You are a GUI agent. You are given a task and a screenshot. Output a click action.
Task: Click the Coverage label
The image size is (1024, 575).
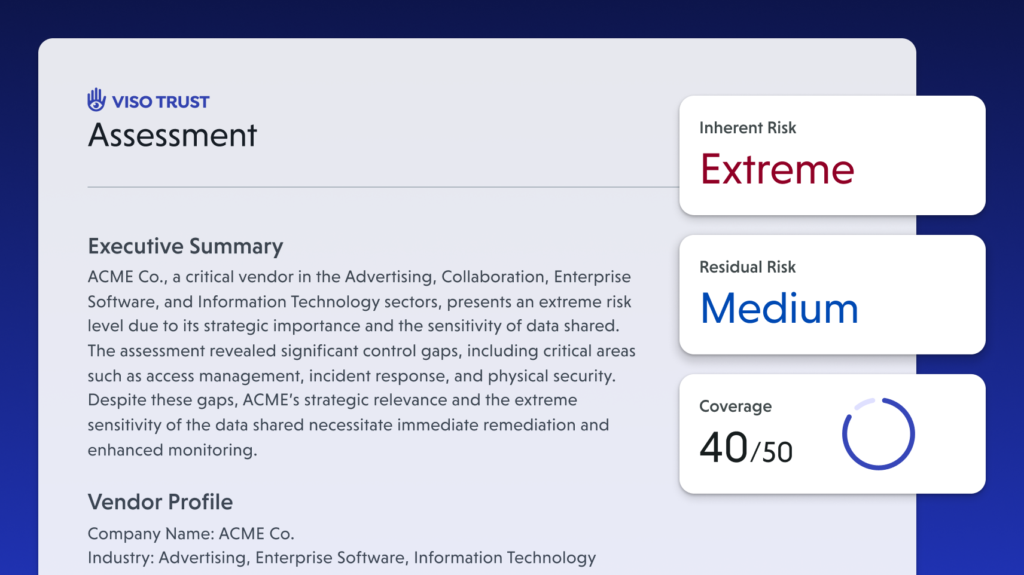(x=735, y=407)
